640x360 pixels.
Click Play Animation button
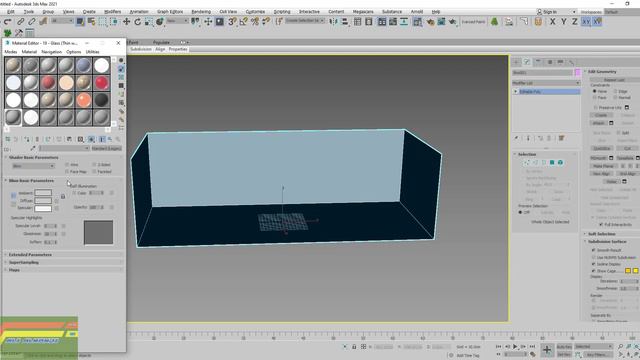tap(515, 347)
